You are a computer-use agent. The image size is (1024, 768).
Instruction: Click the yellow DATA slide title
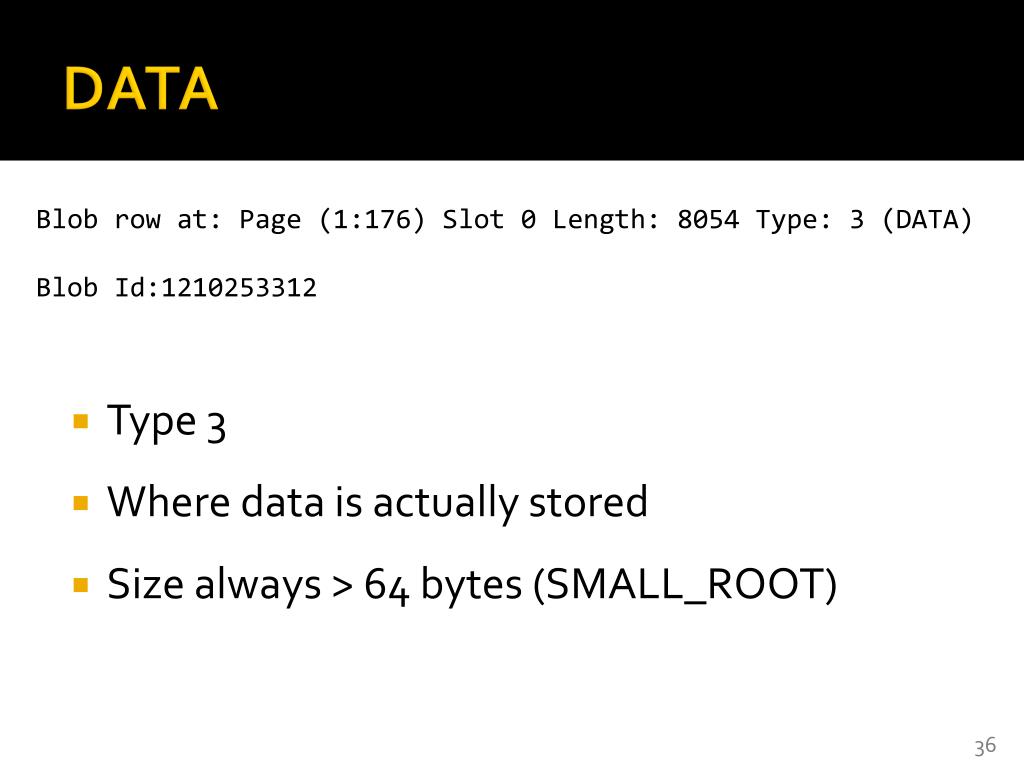140,88
